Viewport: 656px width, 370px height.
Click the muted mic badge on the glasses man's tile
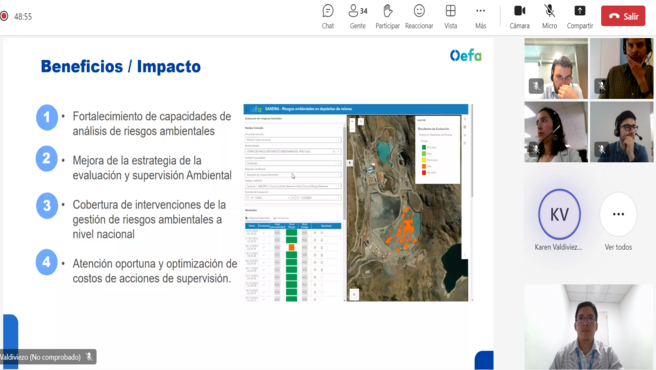(x=536, y=86)
